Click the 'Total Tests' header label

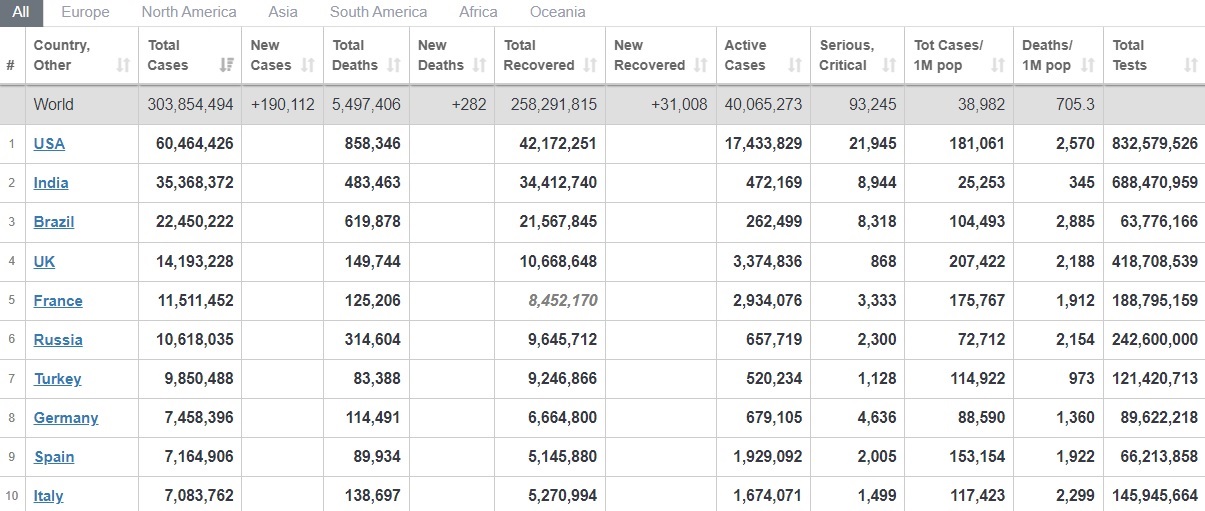pos(1130,55)
